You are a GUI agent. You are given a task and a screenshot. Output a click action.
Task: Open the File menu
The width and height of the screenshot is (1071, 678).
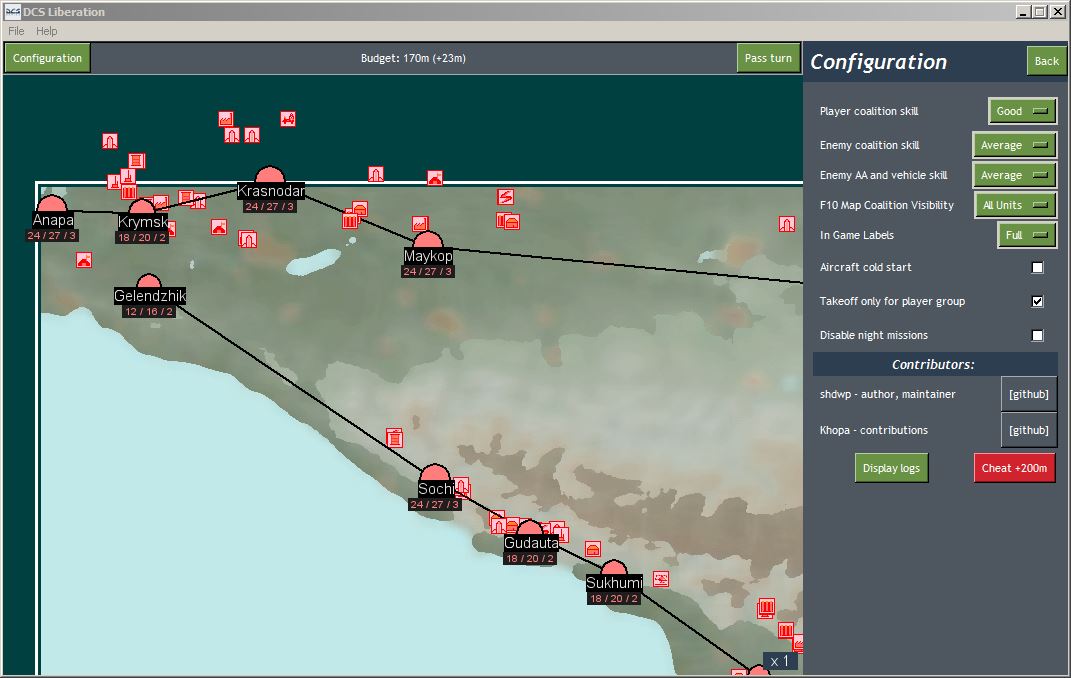coord(16,31)
